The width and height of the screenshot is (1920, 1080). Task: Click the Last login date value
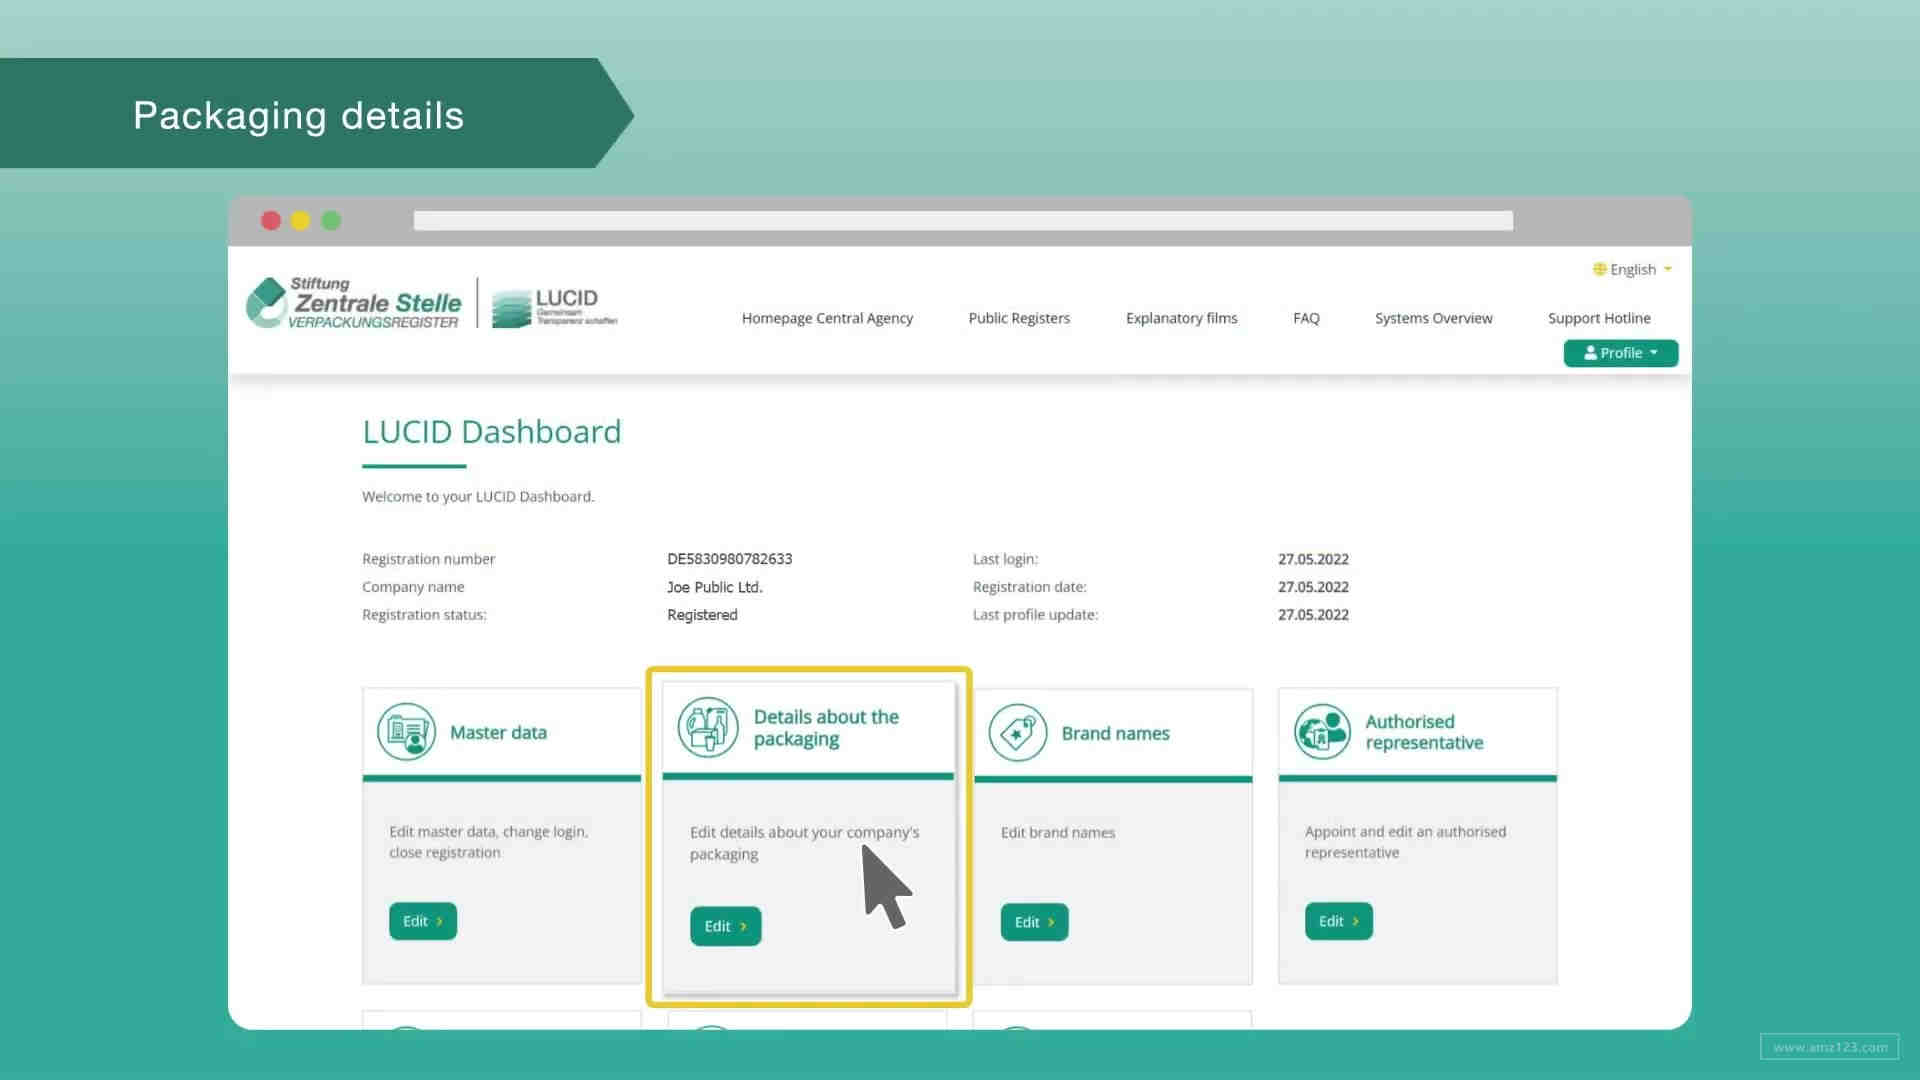point(1313,559)
